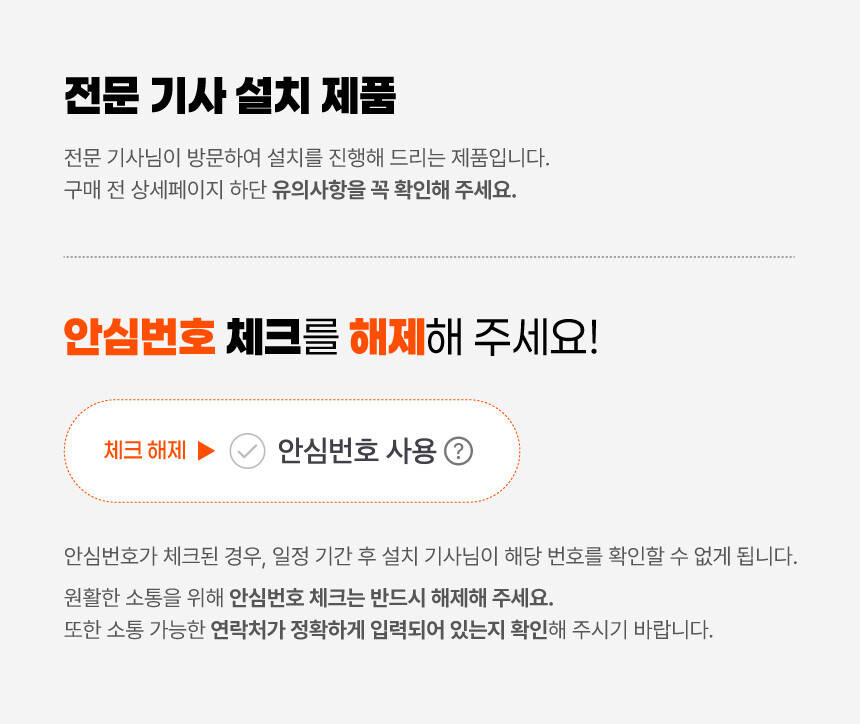The image size is (860, 724).
Task: Click the bold 체크 headline word
Action: tap(264, 336)
